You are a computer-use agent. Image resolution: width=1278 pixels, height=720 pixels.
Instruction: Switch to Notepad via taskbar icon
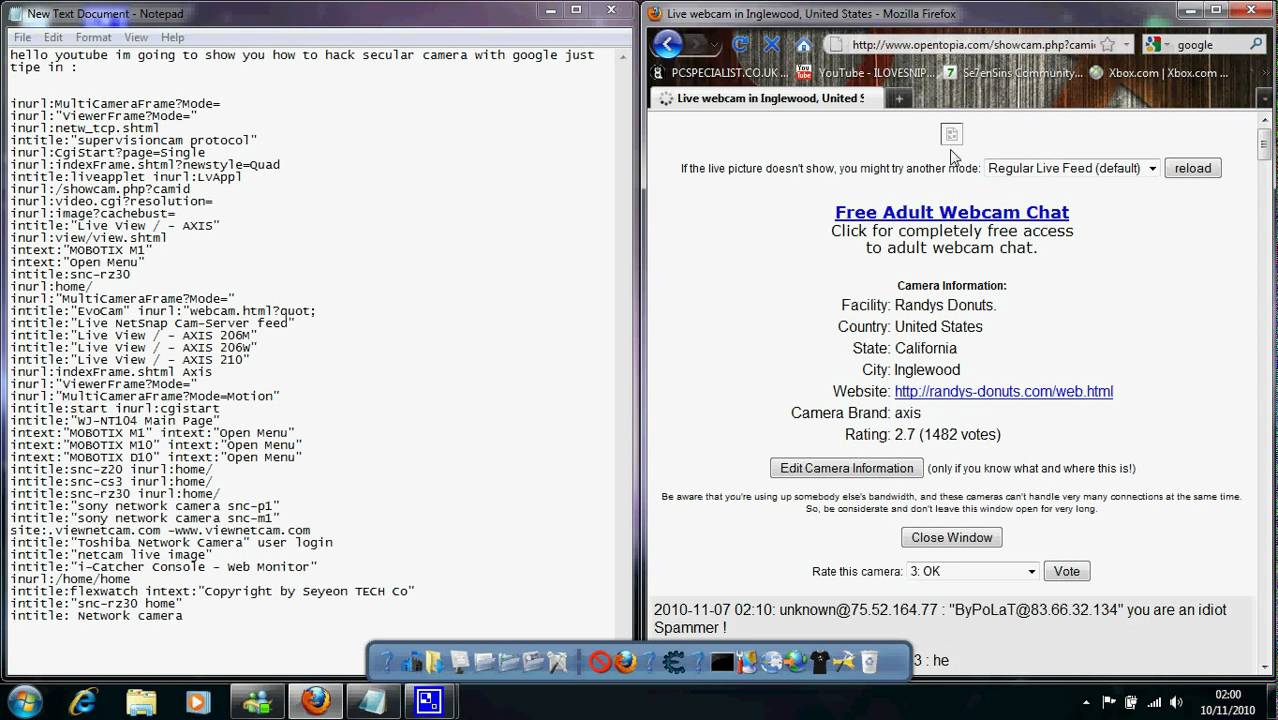(373, 701)
